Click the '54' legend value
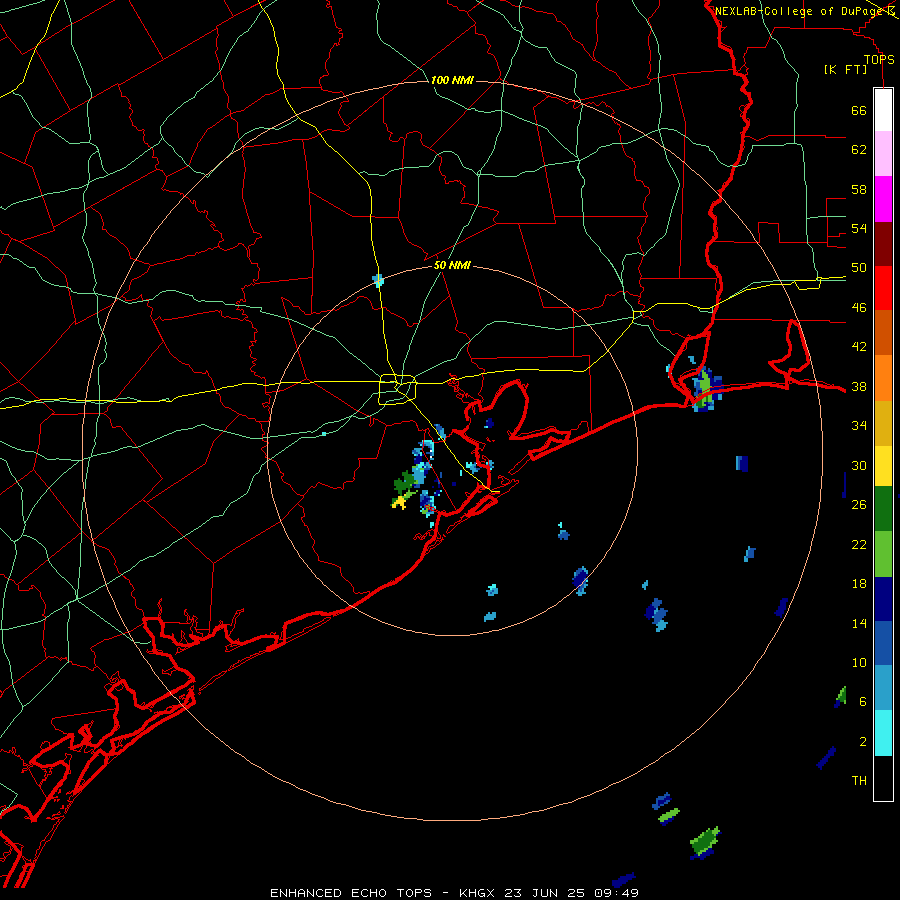Image resolution: width=900 pixels, height=900 pixels. point(859,228)
